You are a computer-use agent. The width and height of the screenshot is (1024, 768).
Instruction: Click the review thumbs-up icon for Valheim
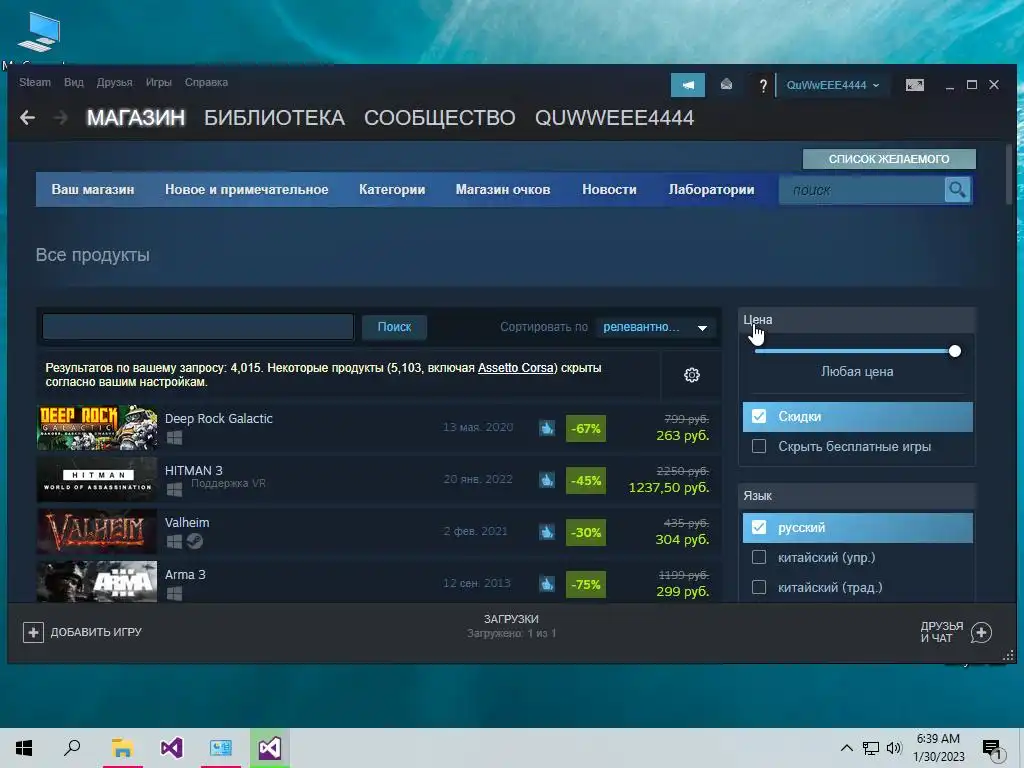(547, 532)
